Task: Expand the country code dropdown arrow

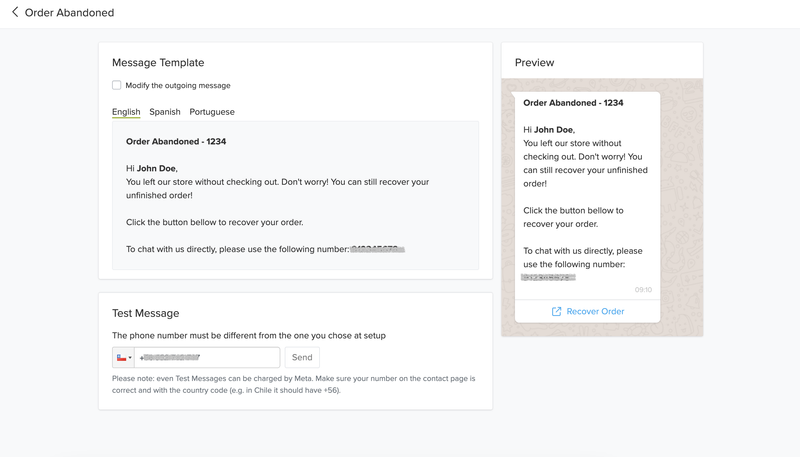Action: tap(130, 358)
